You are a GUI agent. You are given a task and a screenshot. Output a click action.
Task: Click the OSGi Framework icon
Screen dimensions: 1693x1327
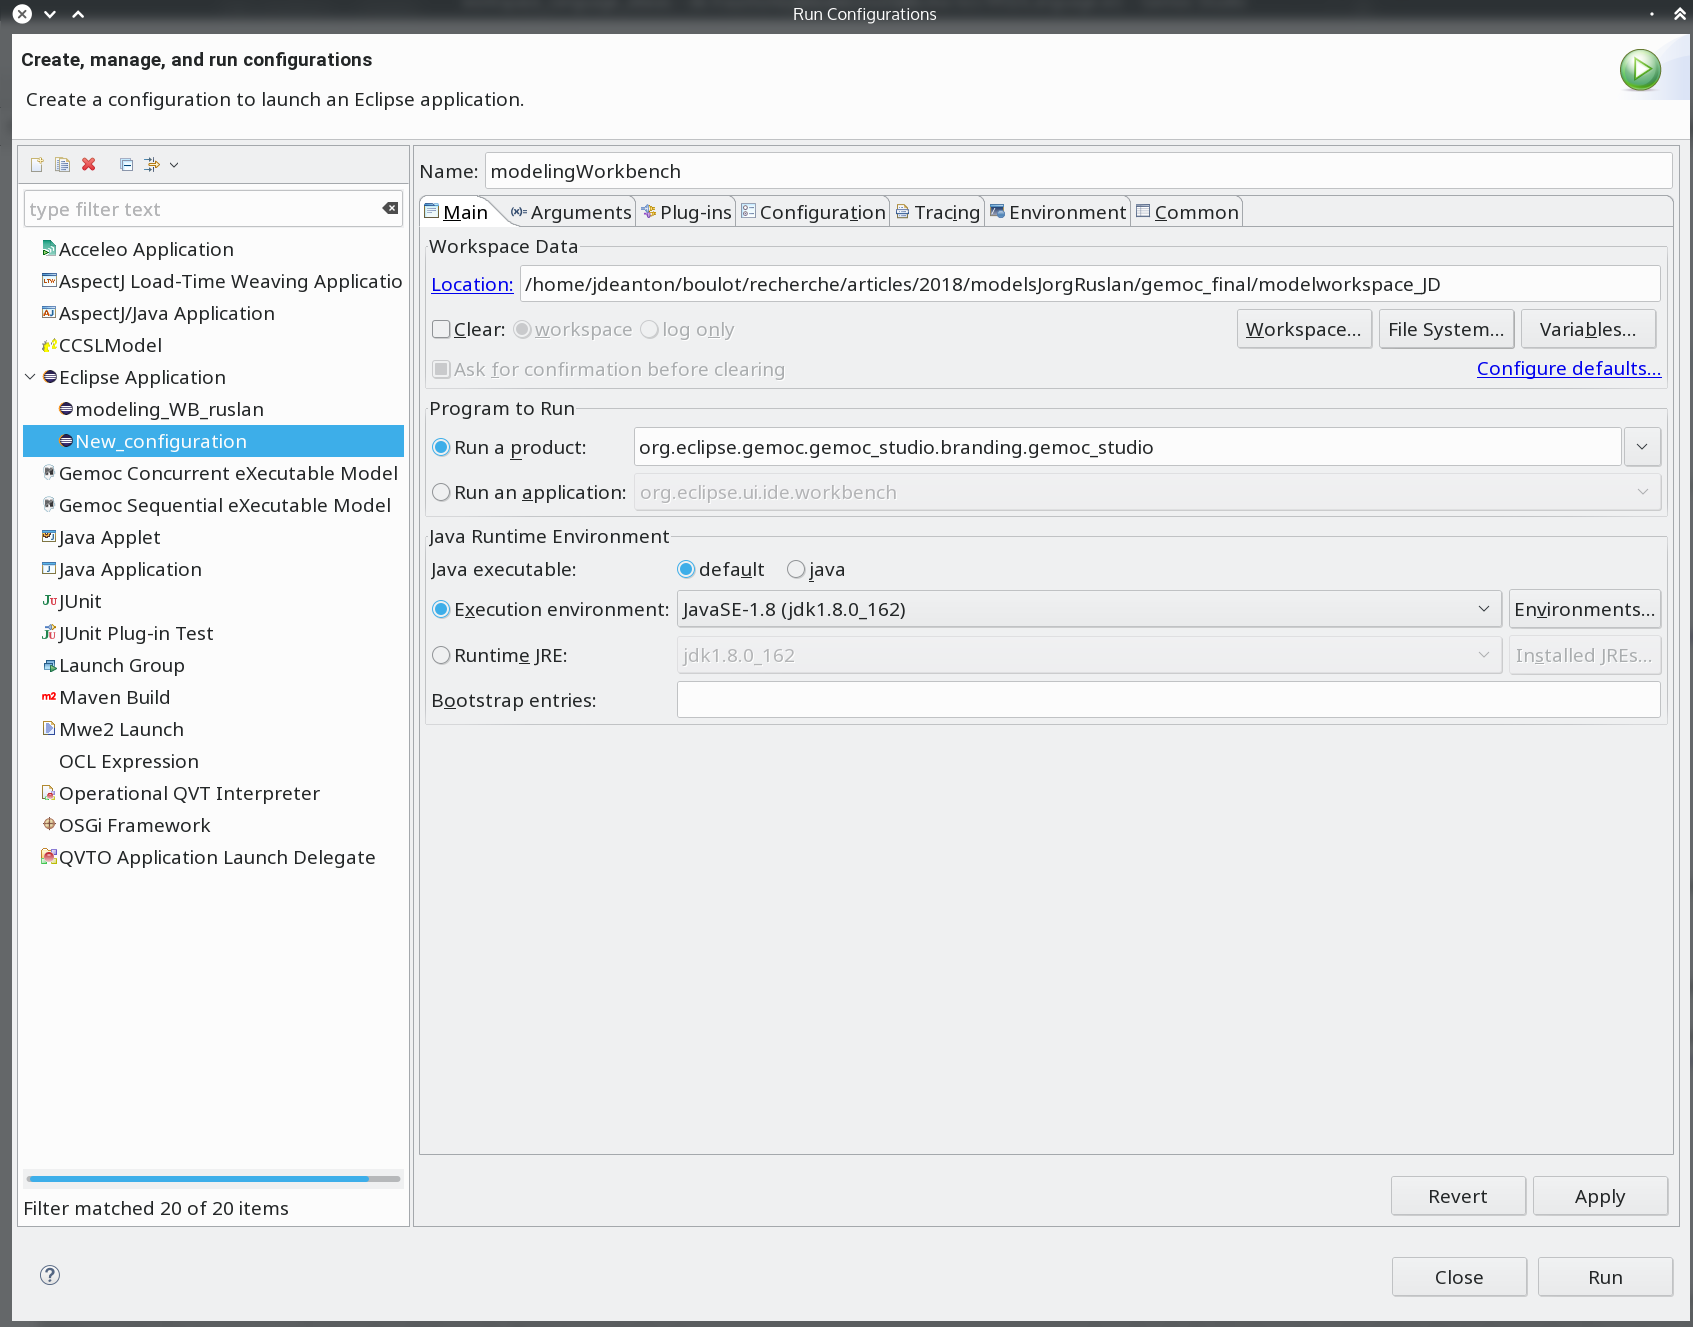[x=49, y=824]
